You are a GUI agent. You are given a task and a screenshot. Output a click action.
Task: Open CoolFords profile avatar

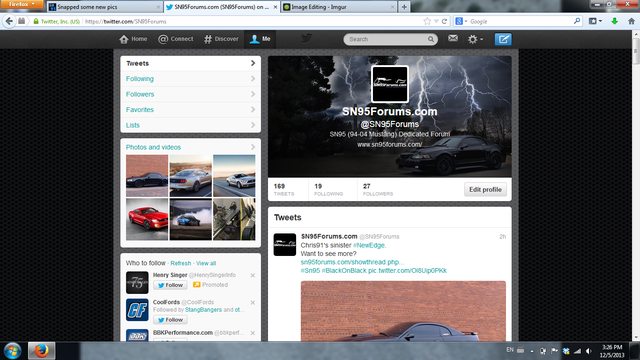[x=137, y=309]
